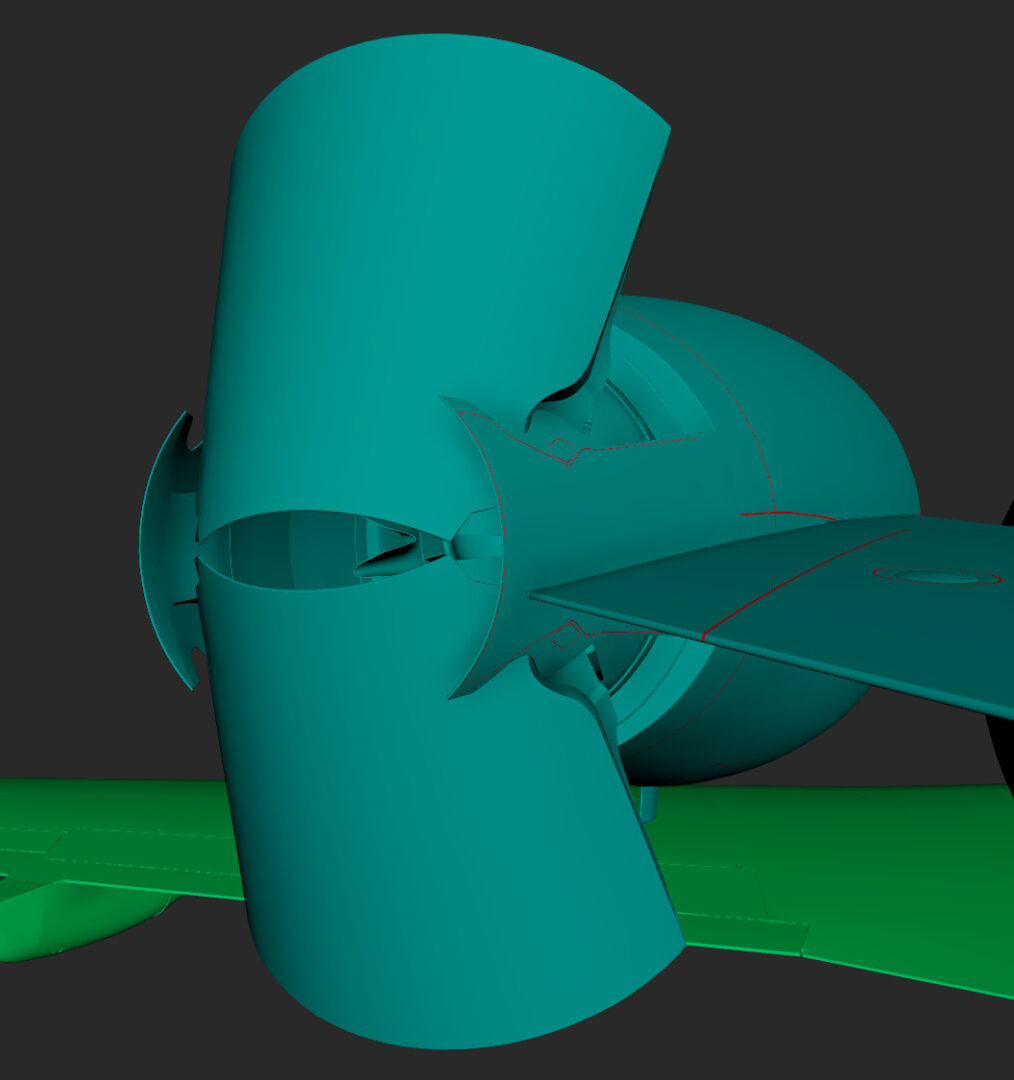
Task: Click the small strut beneath the engine cowling
Action: [x=646, y=801]
